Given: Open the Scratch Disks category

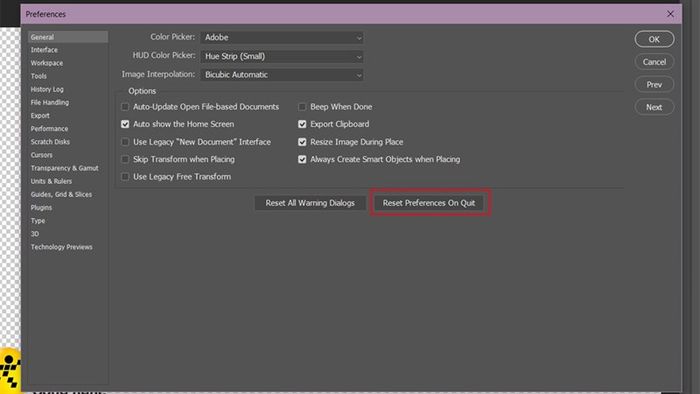Looking at the screenshot, I should coord(50,142).
